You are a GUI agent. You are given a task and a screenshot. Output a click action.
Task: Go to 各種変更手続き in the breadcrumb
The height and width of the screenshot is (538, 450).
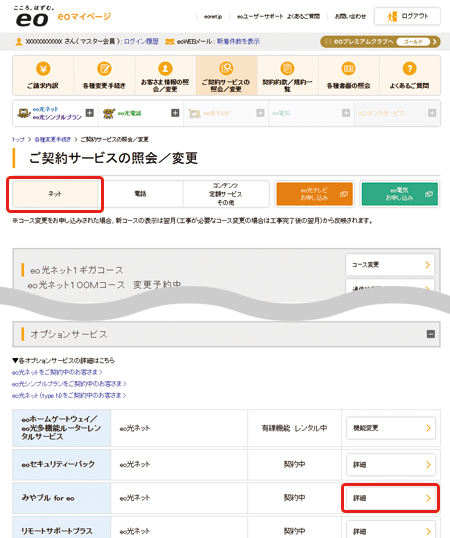click(x=53, y=139)
